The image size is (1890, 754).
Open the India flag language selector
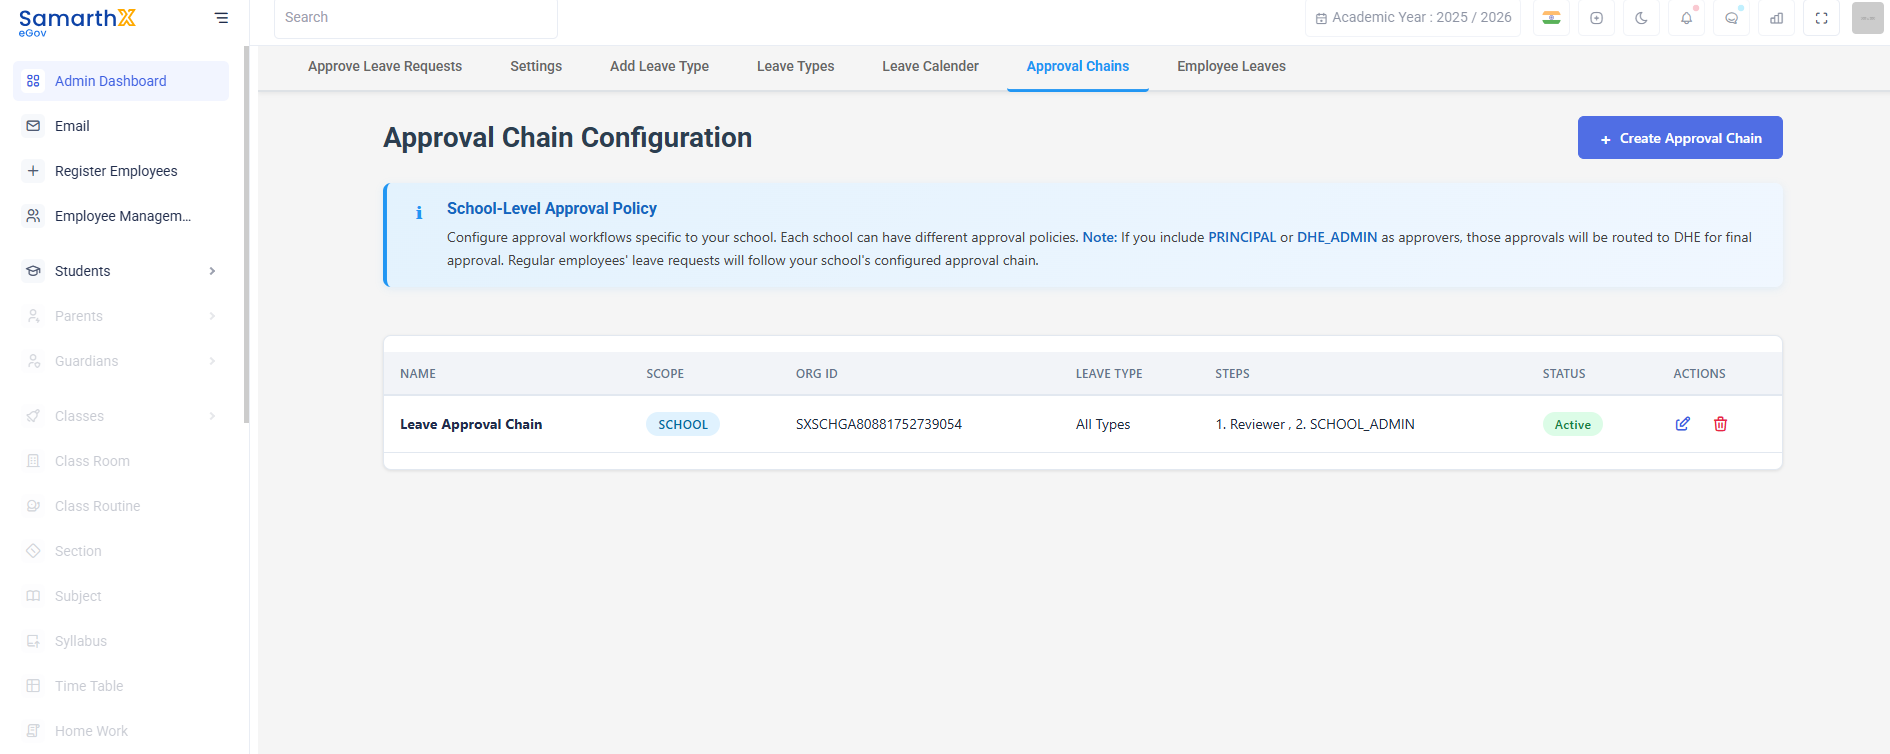click(x=1552, y=18)
